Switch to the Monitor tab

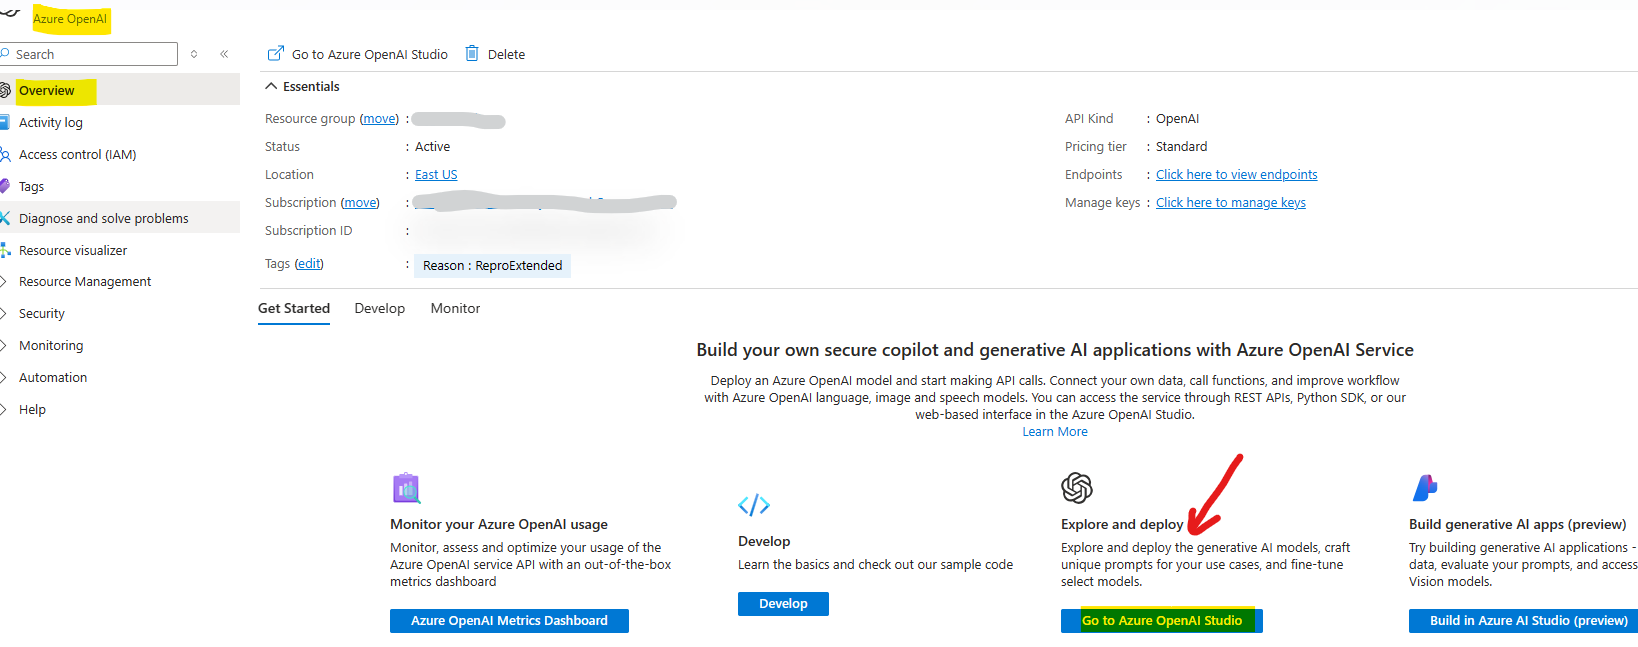click(x=455, y=308)
